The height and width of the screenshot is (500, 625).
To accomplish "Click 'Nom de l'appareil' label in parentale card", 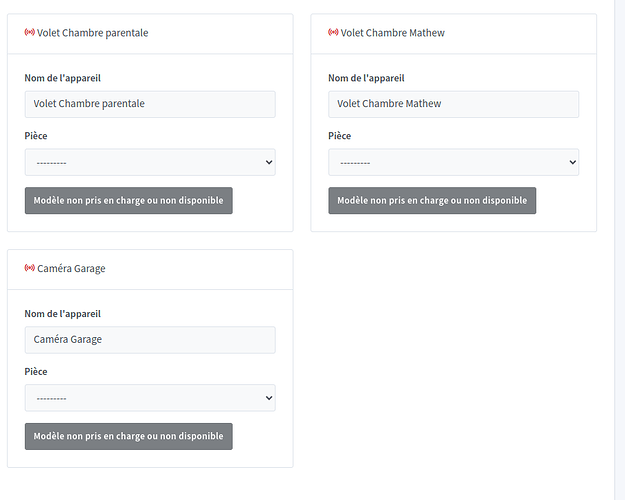I will point(62,78).
